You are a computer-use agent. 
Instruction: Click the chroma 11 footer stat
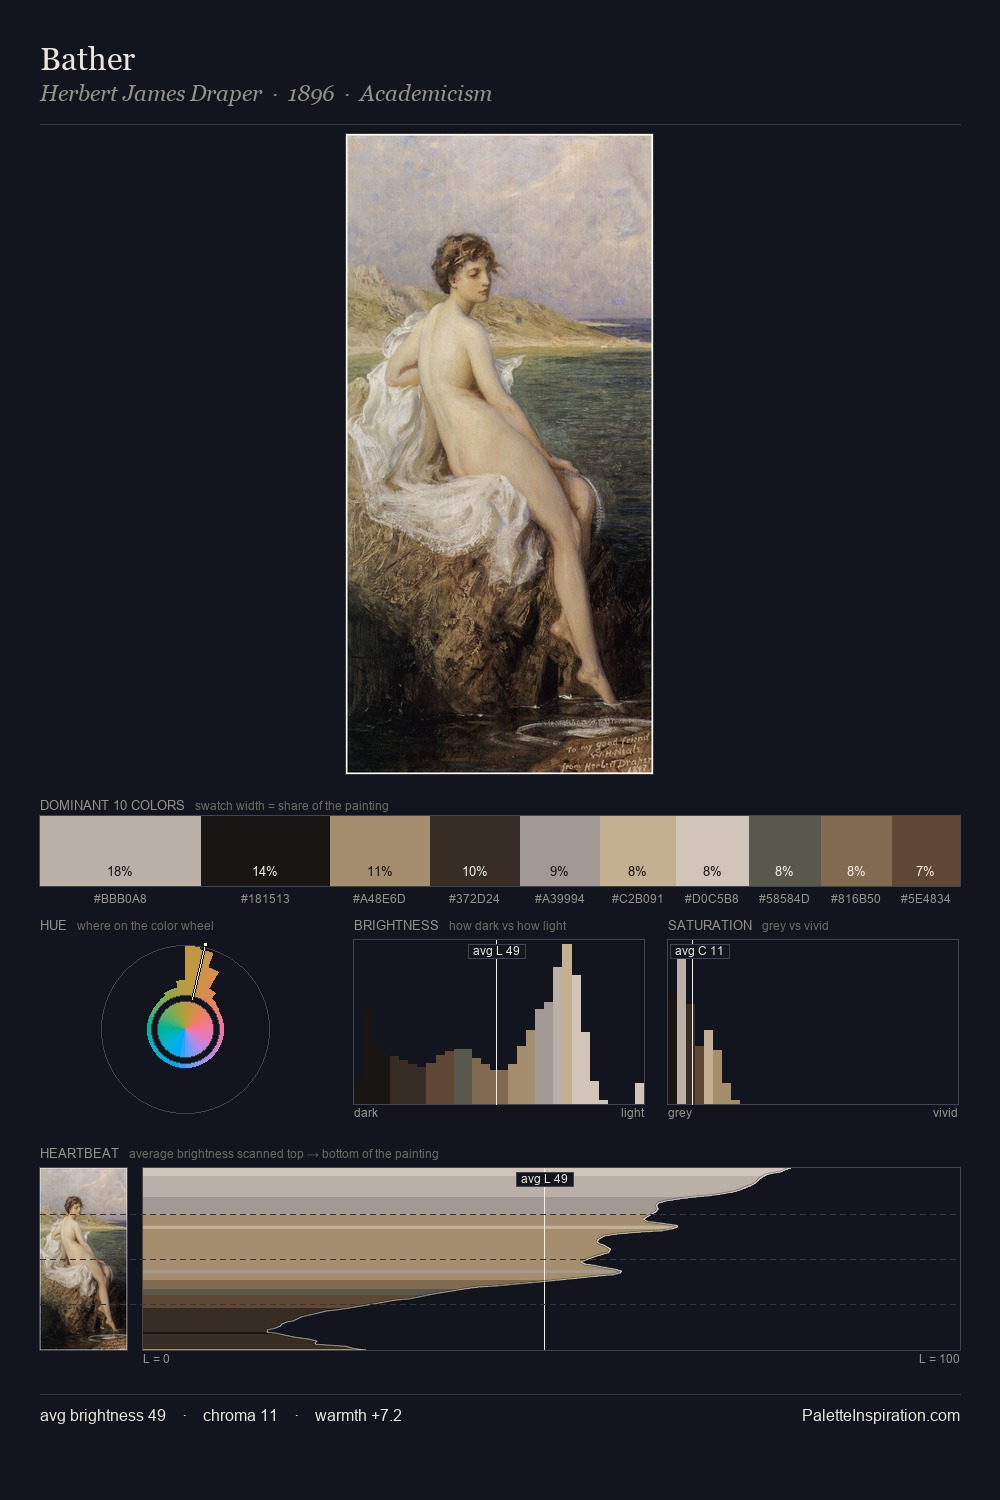[x=240, y=1415]
